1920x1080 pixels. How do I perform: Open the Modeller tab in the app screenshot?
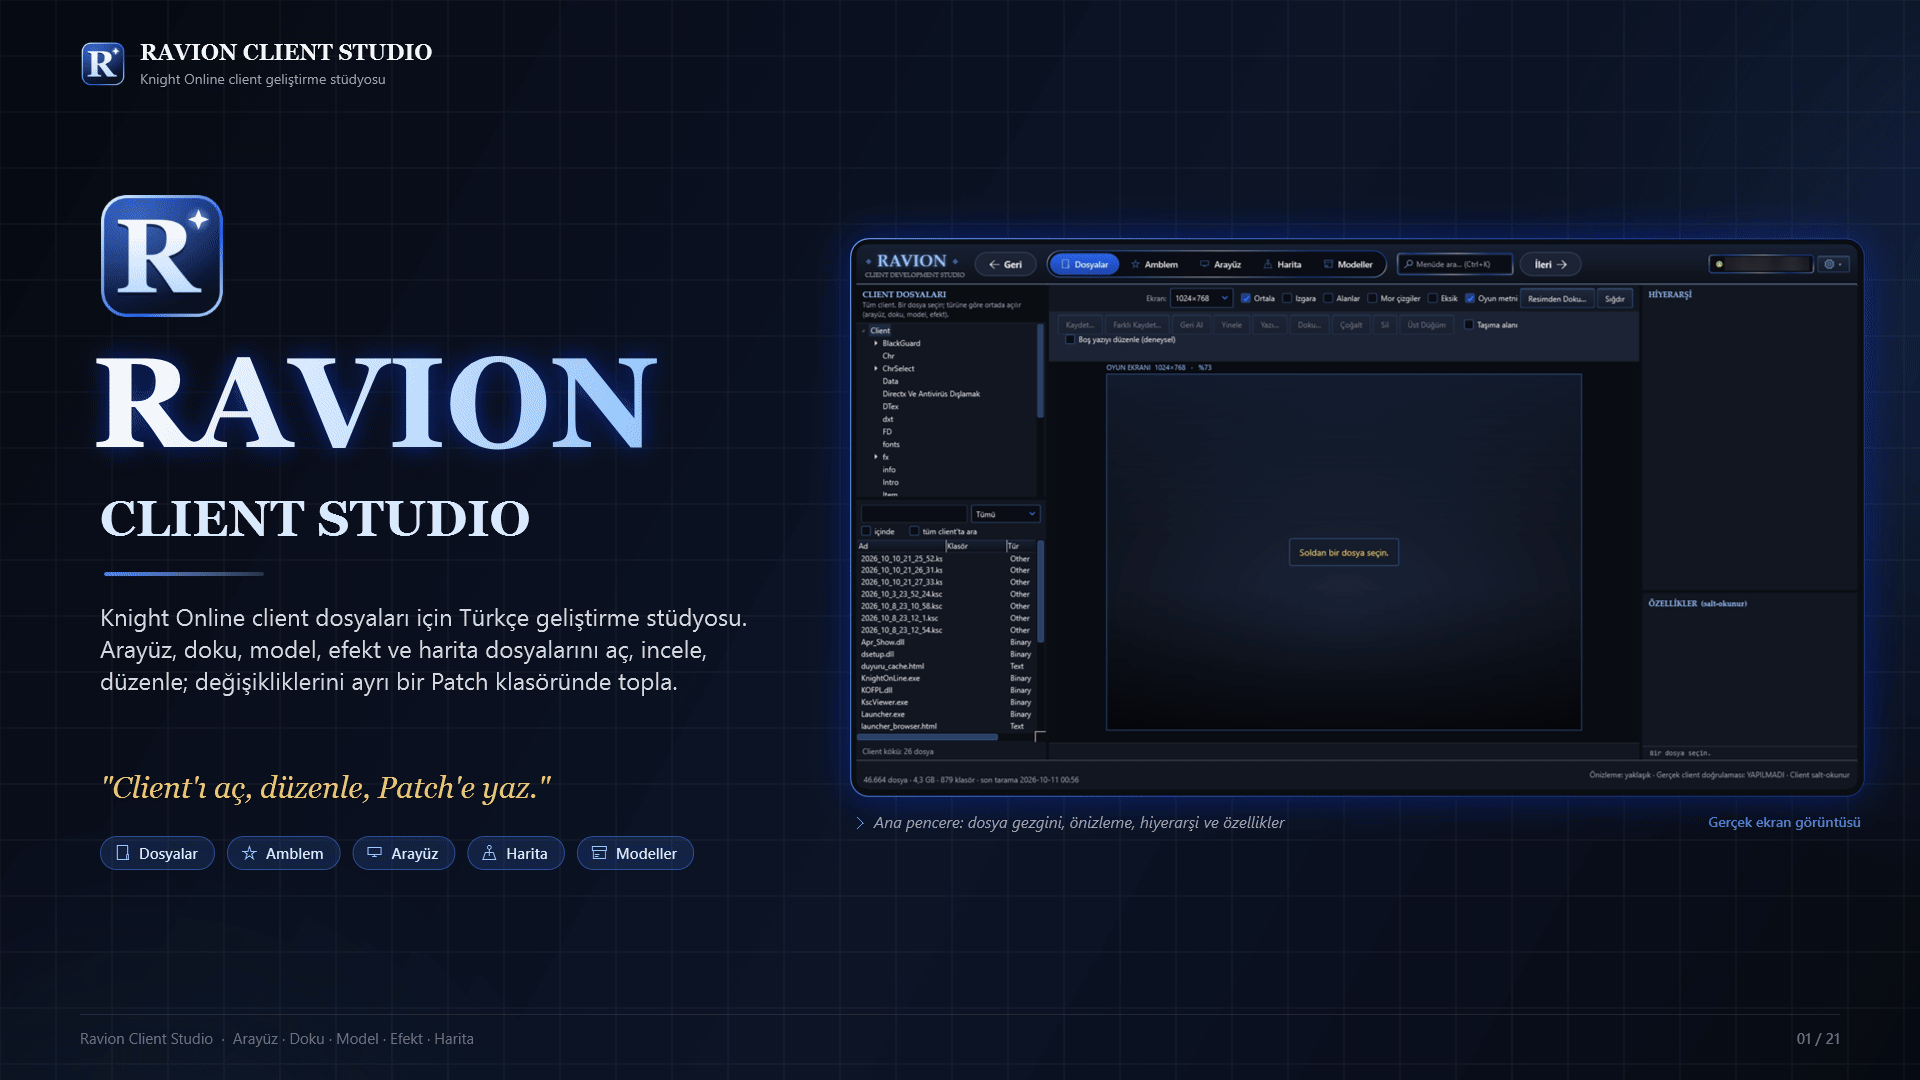coord(1348,265)
